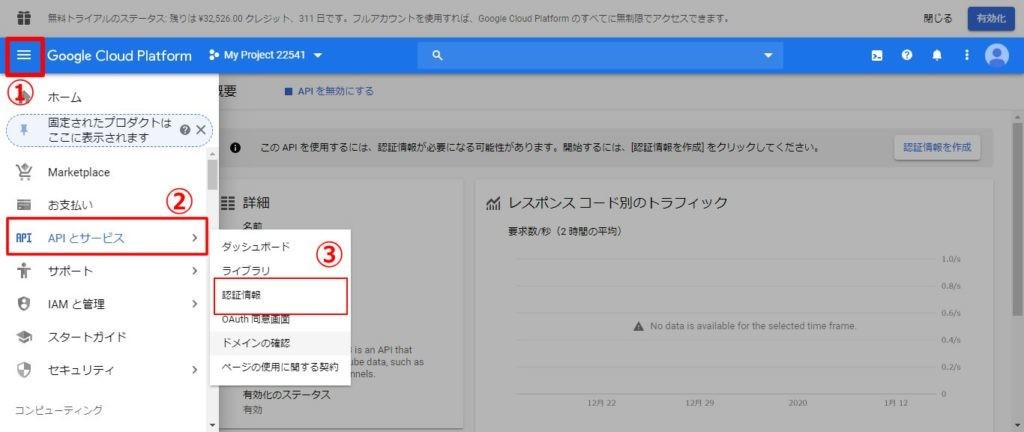Open the My Project 22541 project selector
The height and width of the screenshot is (432, 1024).
[266, 56]
